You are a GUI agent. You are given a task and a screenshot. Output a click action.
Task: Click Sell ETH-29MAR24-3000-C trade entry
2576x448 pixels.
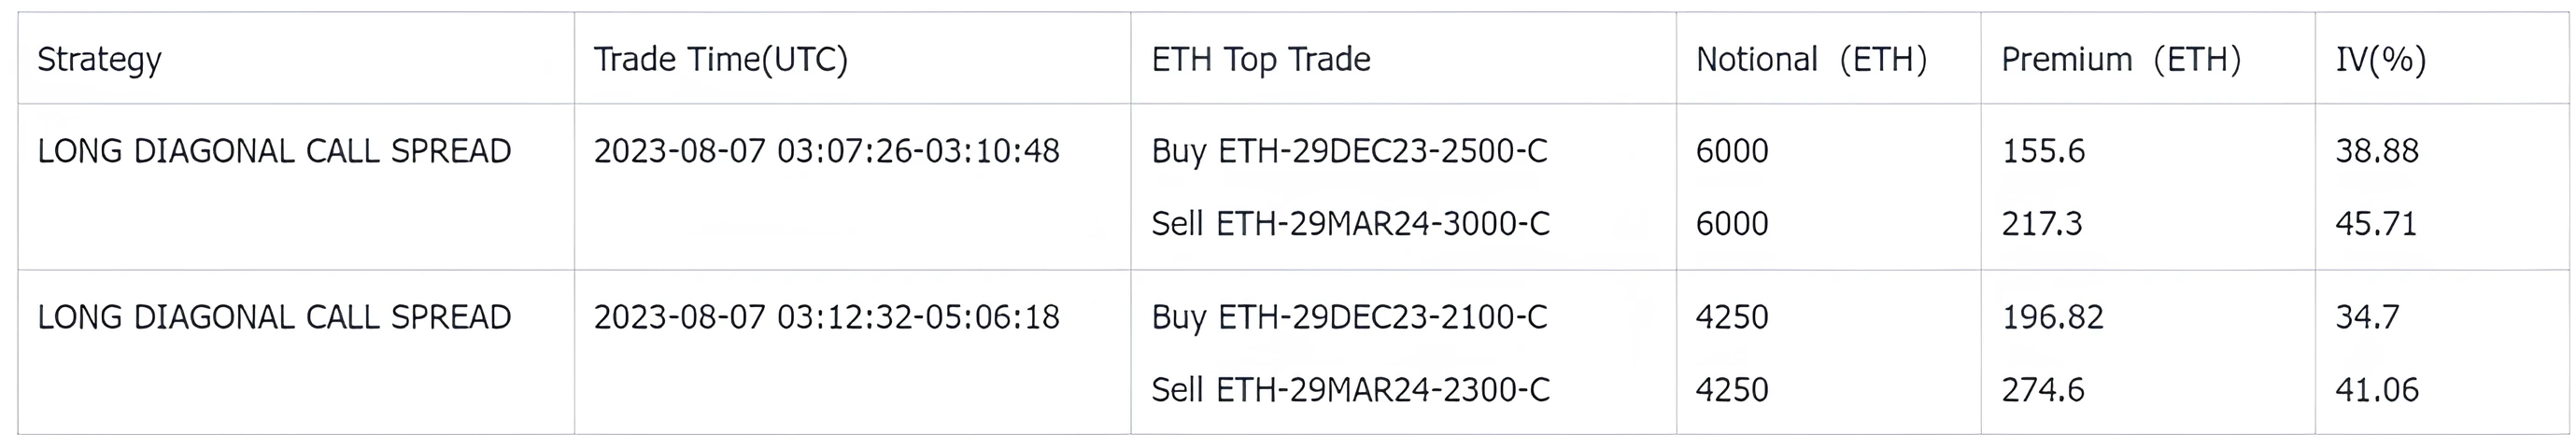(x=1350, y=223)
